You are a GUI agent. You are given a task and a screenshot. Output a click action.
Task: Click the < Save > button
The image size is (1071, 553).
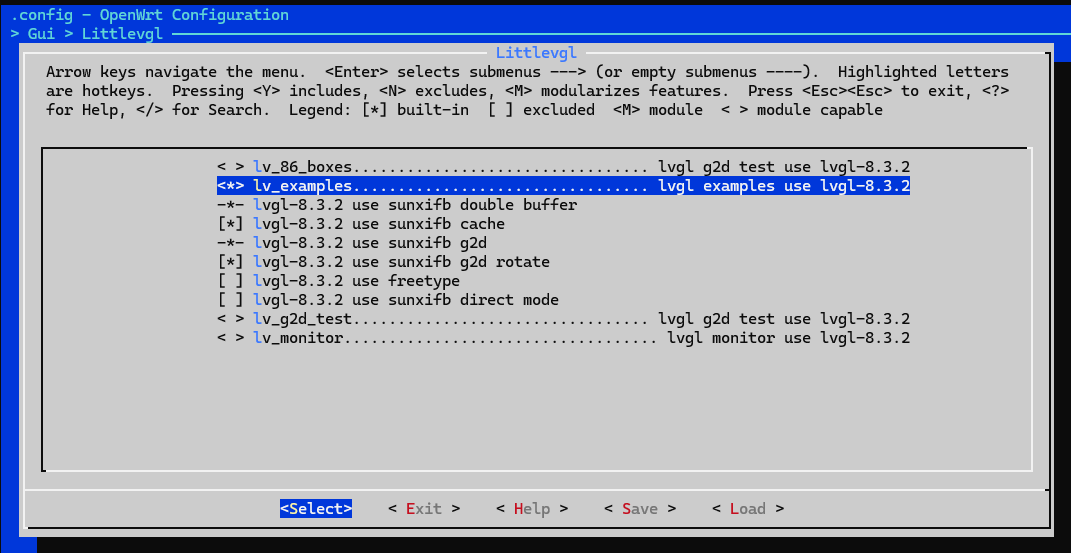pos(640,509)
